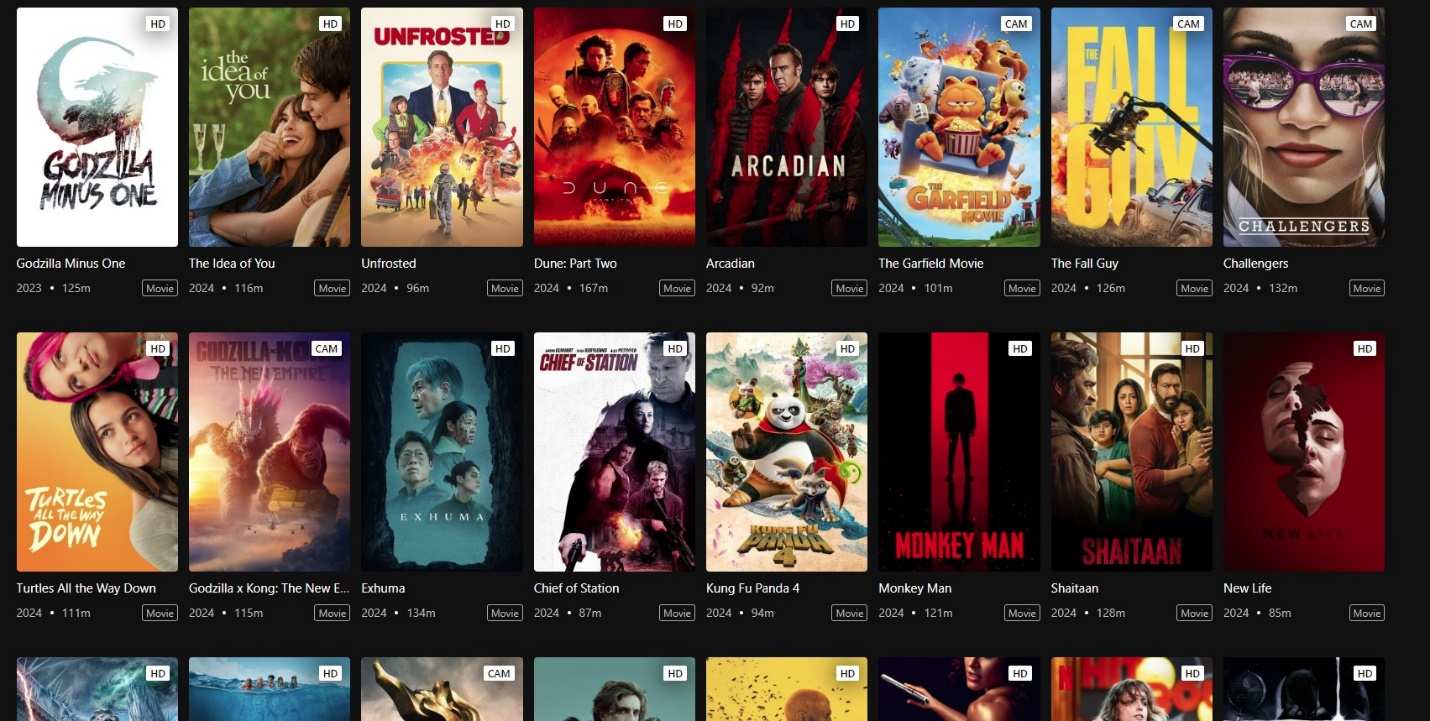This screenshot has width=1430, height=721.
Task: Click the Movie tag under Dune: Part Two
Action: pyautogui.click(x=677, y=288)
